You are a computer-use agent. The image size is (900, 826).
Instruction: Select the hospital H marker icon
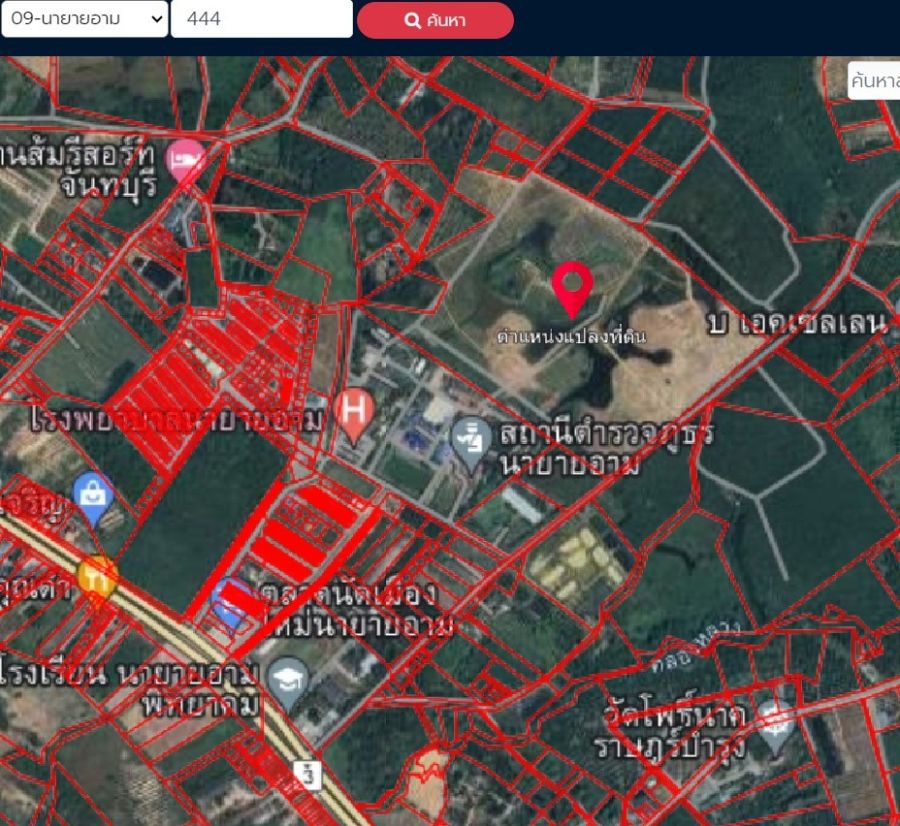[x=353, y=411]
